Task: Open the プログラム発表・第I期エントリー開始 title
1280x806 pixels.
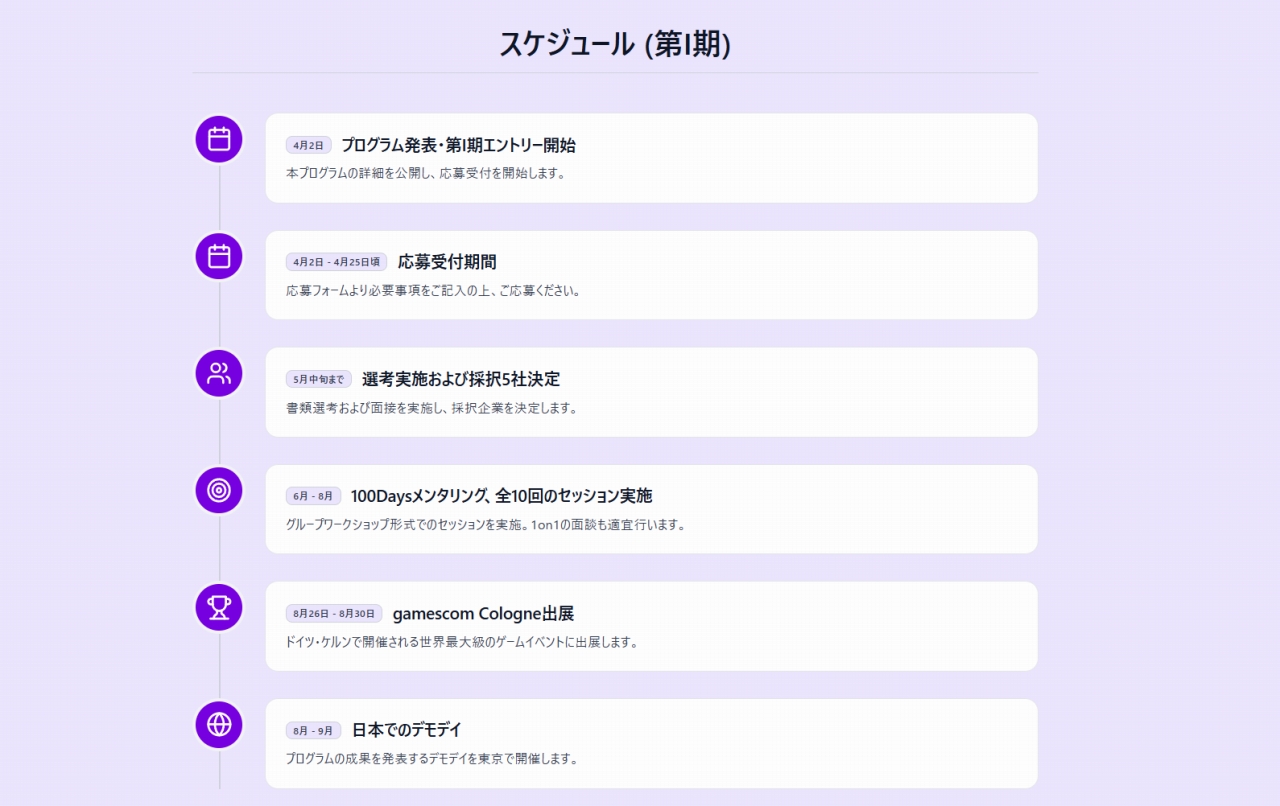Action: (458, 145)
